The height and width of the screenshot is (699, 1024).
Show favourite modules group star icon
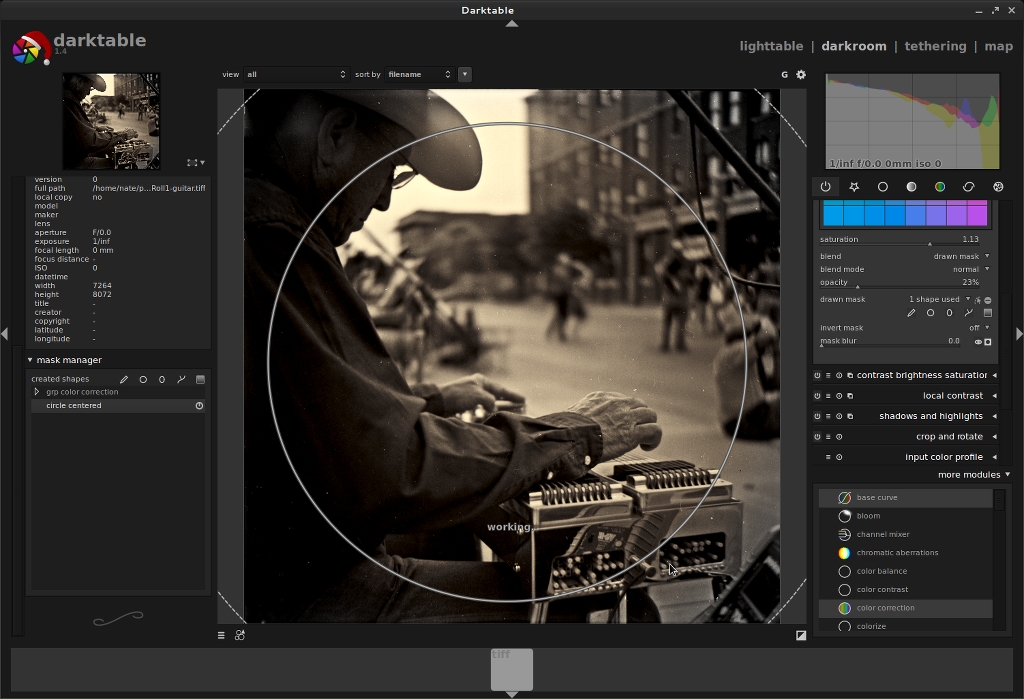click(854, 187)
